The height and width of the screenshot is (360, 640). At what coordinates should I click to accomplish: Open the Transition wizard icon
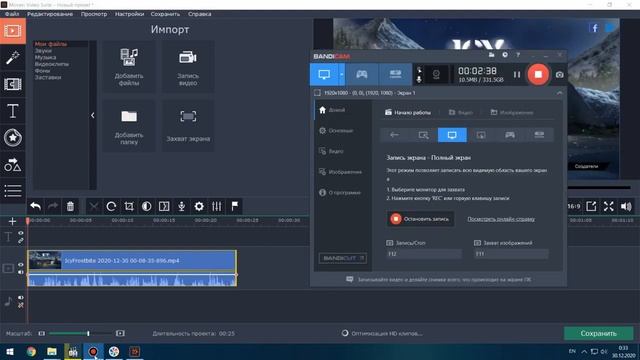tap(164, 207)
